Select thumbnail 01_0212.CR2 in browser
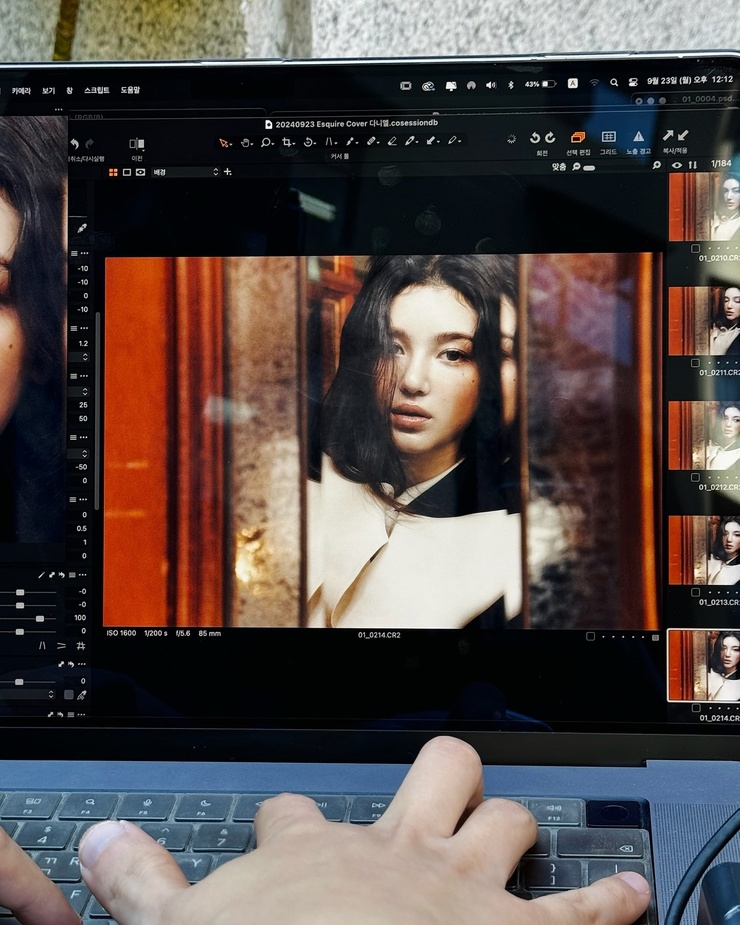This screenshot has height=925, width=740. (704, 436)
